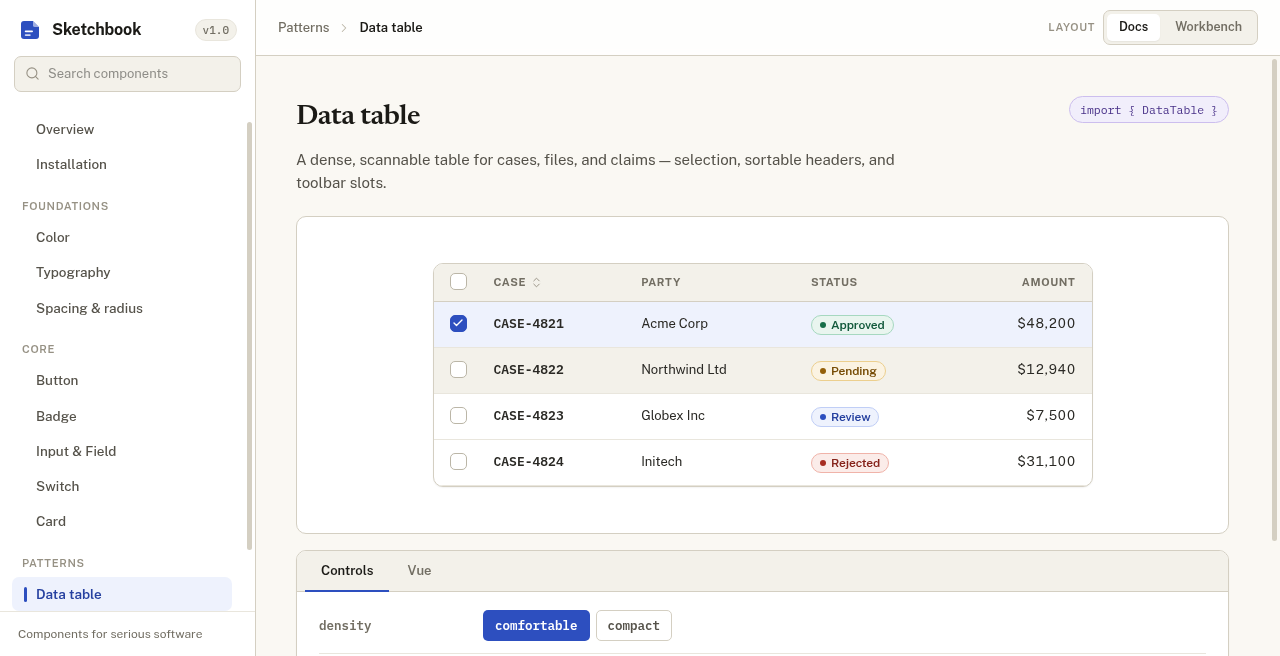Open the Installation page
1280x656 pixels.
point(122,165)
